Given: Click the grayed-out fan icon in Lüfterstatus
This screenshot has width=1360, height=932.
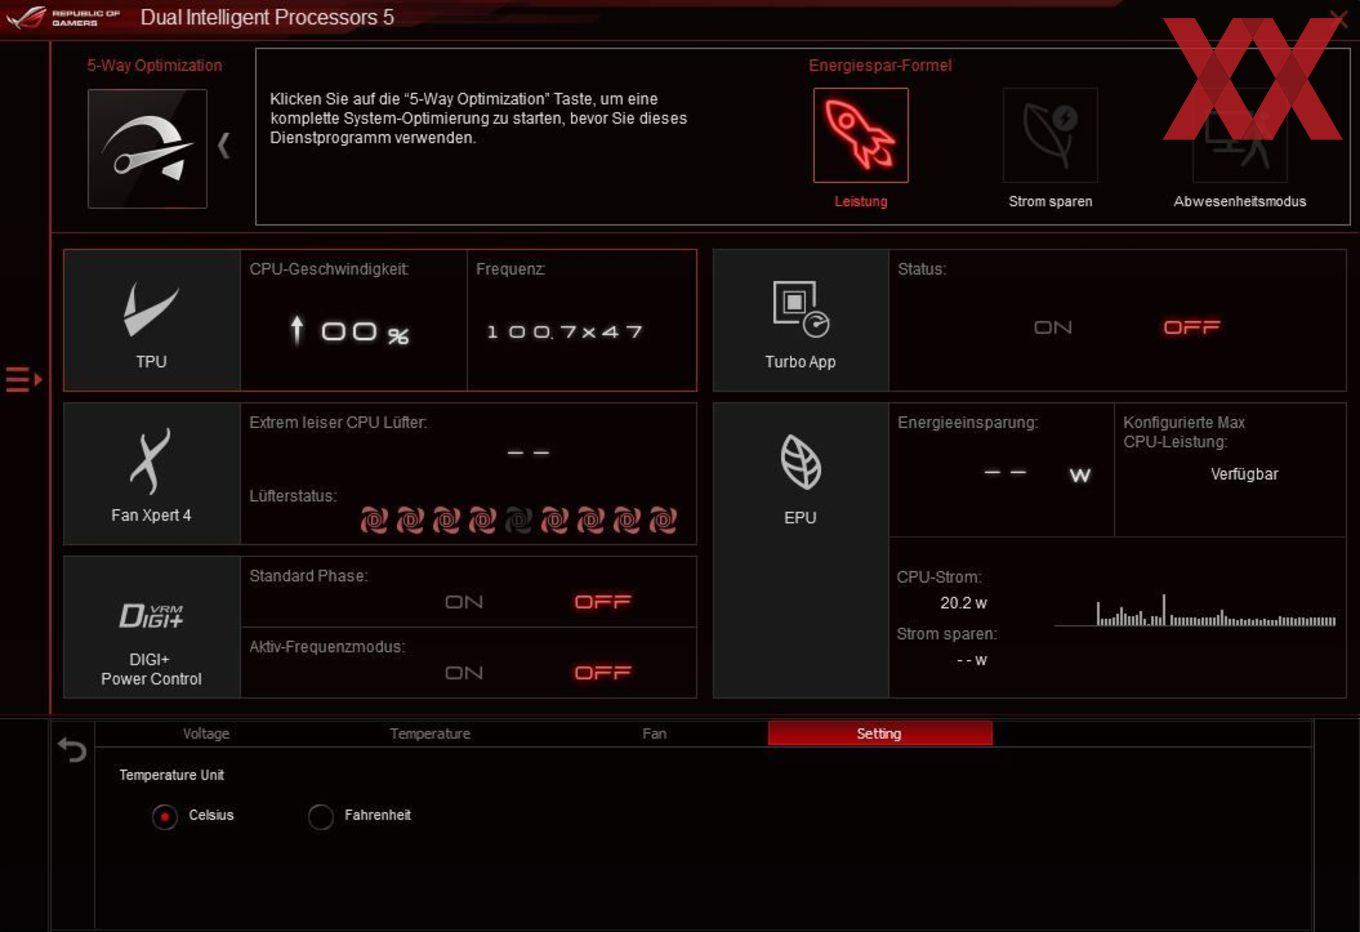Looking at the screenshot, I should tap(518, 520).
